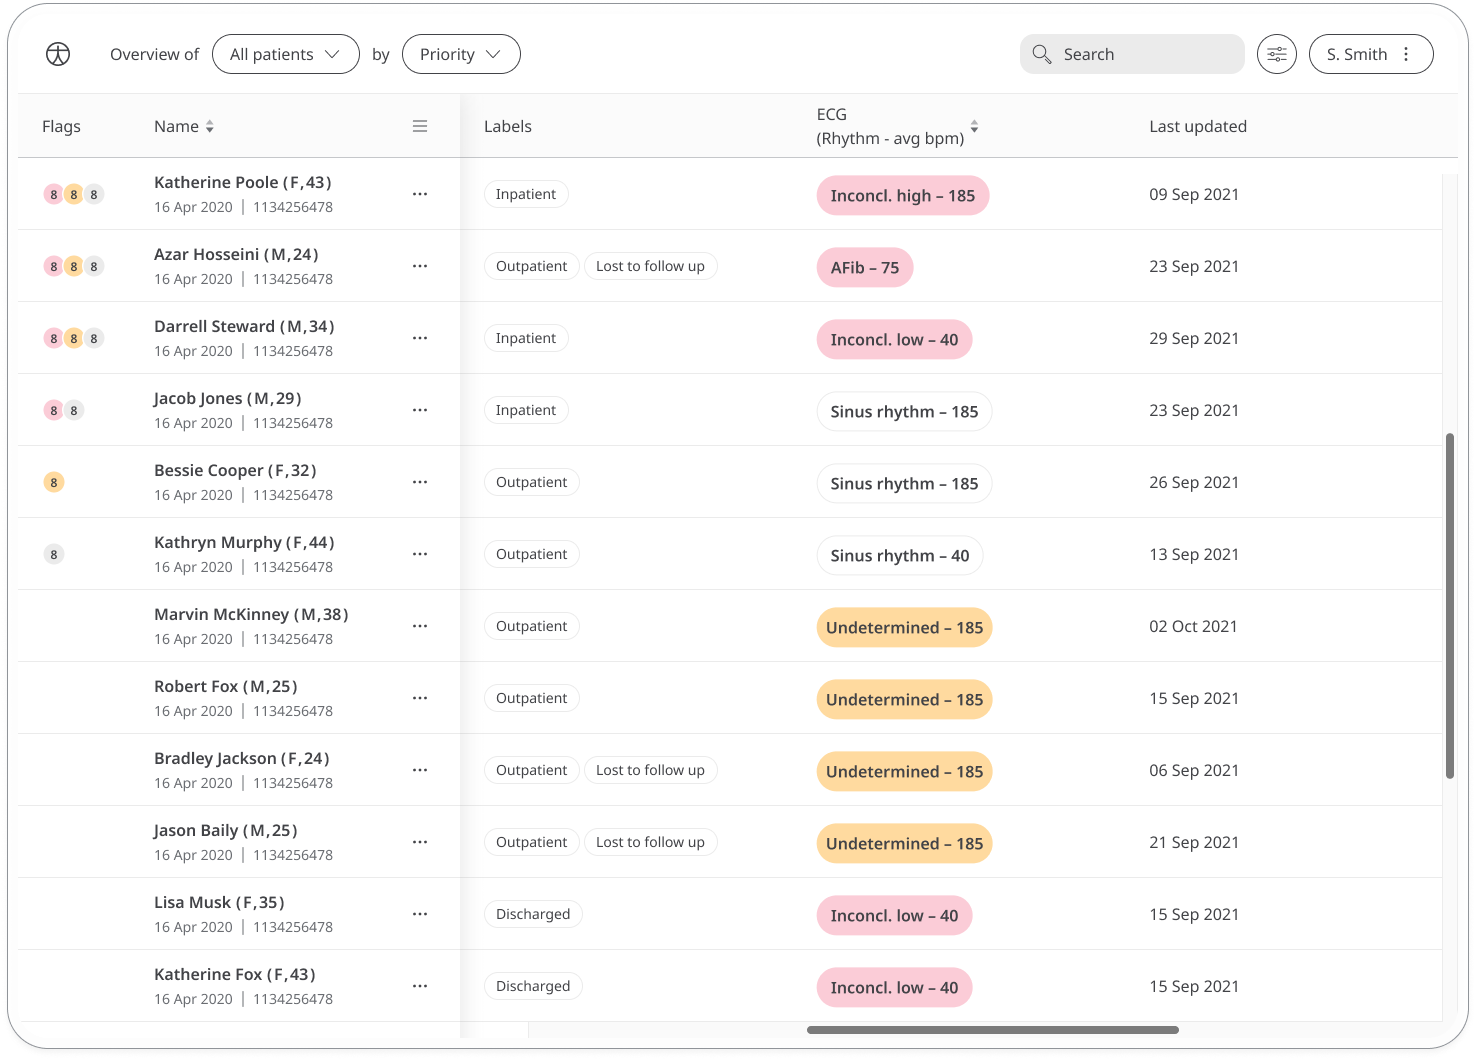This screenshot has width=1476, height=1060.
Task: Open the Priority dropdown
Action: pos(461,54)
